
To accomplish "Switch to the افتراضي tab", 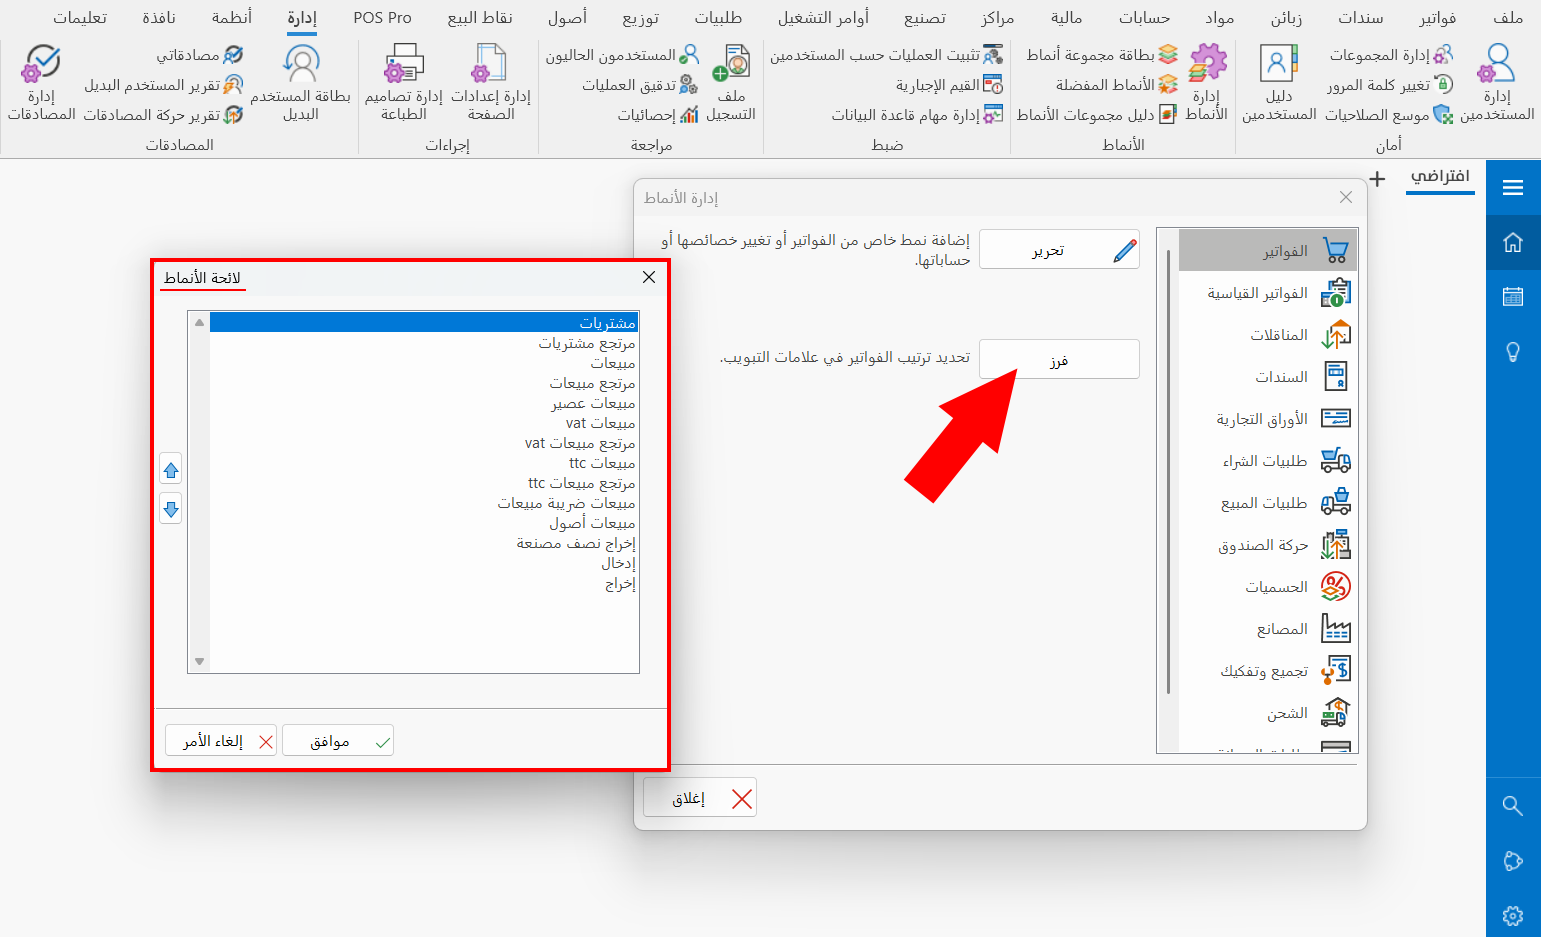I will coord(1440,176).
